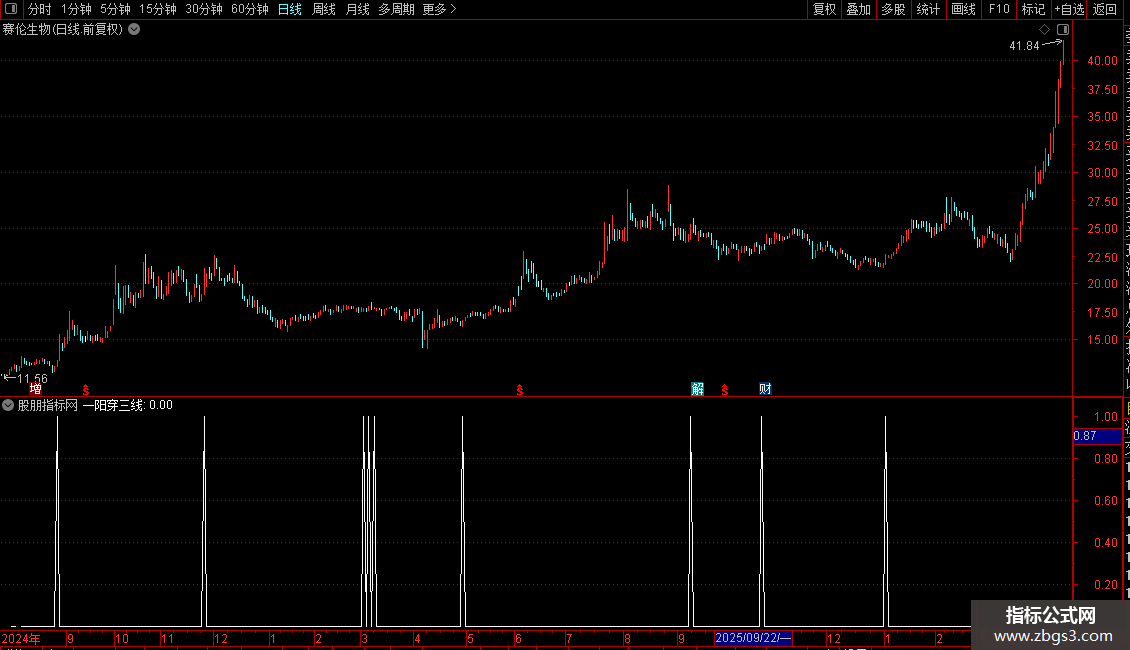This screenshot has height=650, width=1130.
Task: Click the red 增 event marker
Action: [35, 389]
